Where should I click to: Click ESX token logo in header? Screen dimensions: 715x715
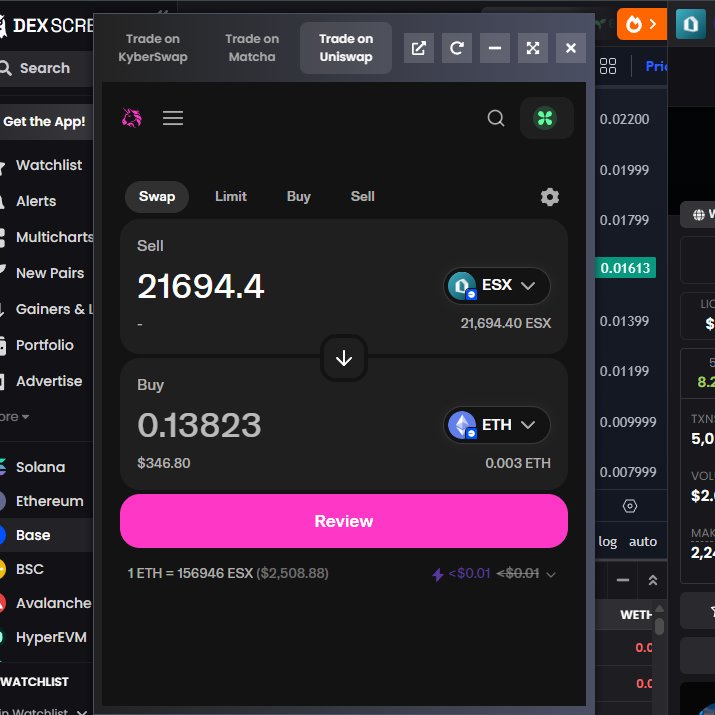690,24
